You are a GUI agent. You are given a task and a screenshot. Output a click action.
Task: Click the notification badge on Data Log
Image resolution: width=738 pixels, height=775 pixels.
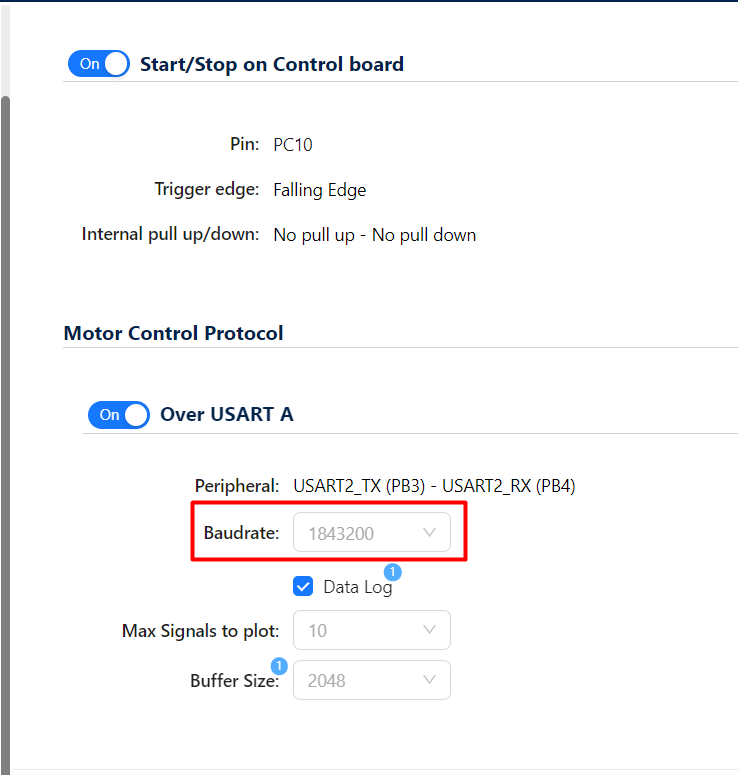[393, 572]
